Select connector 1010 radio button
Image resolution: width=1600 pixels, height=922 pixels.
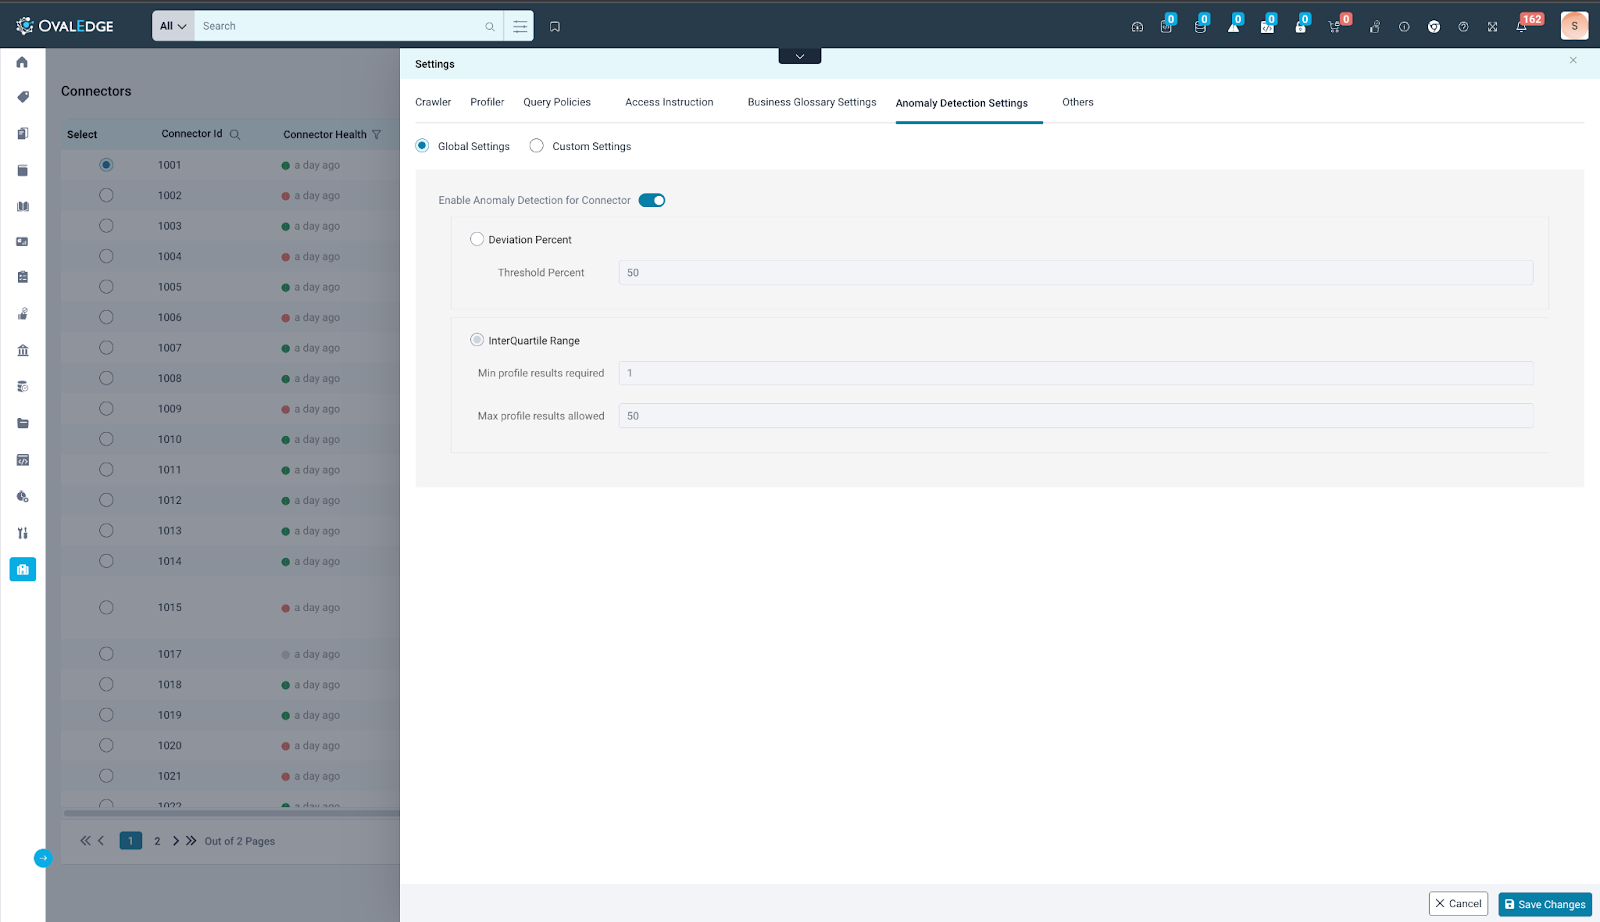click(x=106, y=439)
